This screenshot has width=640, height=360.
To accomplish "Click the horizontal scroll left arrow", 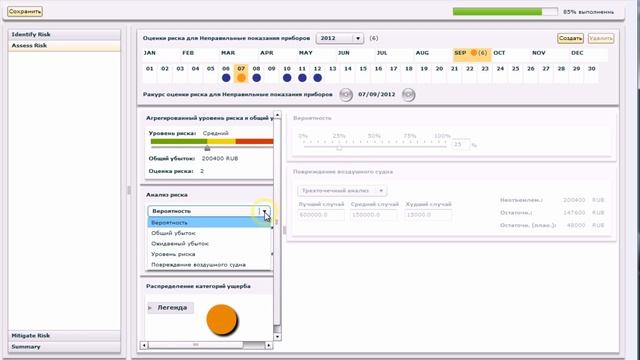I will [x=144, y=346].
